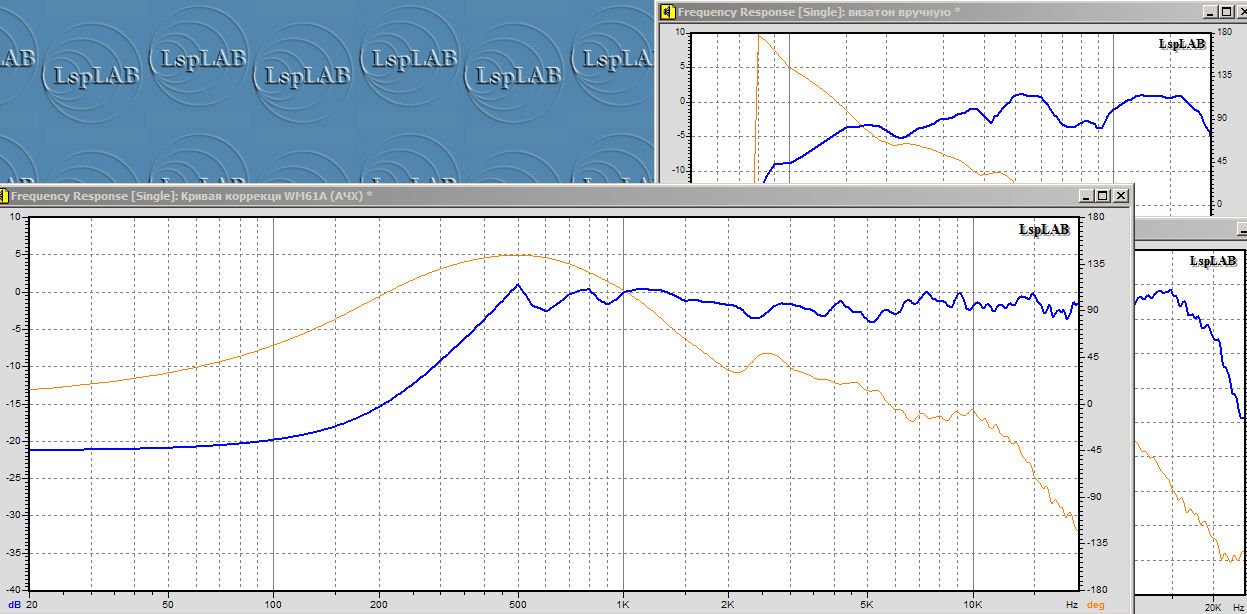Click the deg axis unit label
The image size is (1247, 614).
[1096, 605]
